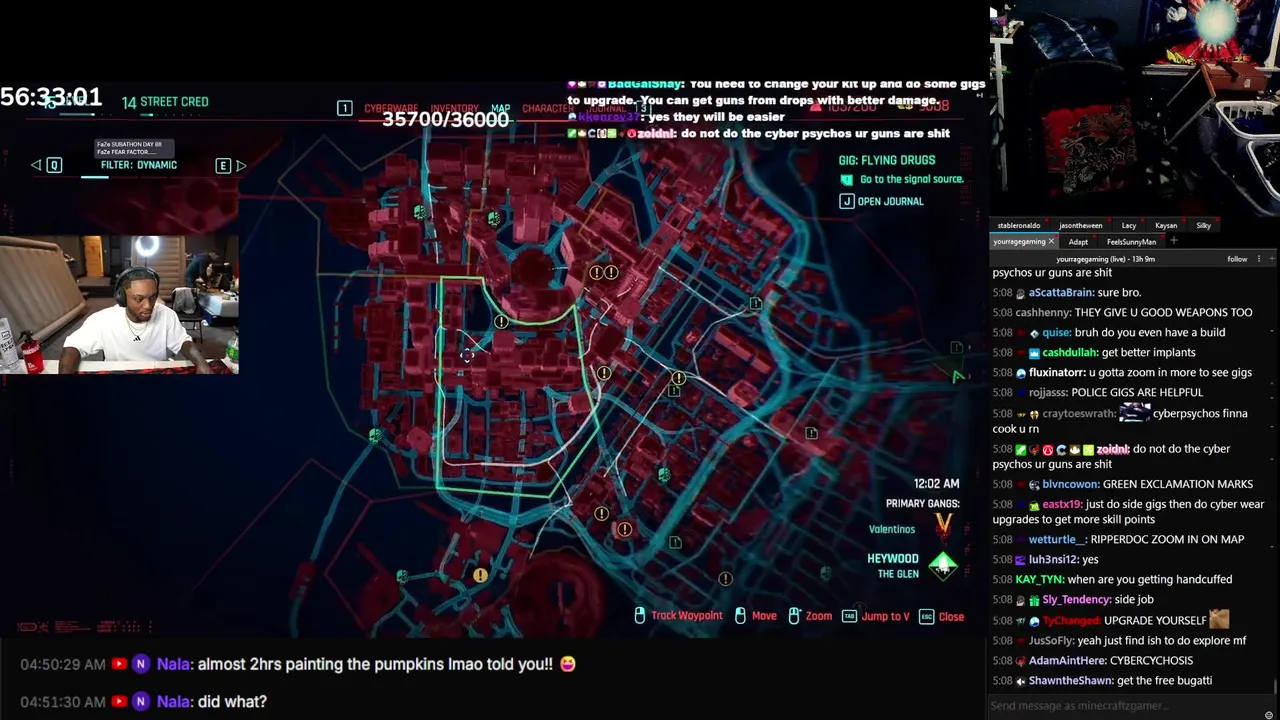Click Open Journal prompt
Image resolution: width=1280 pixels, height=720 pixels.
[882, 201]
